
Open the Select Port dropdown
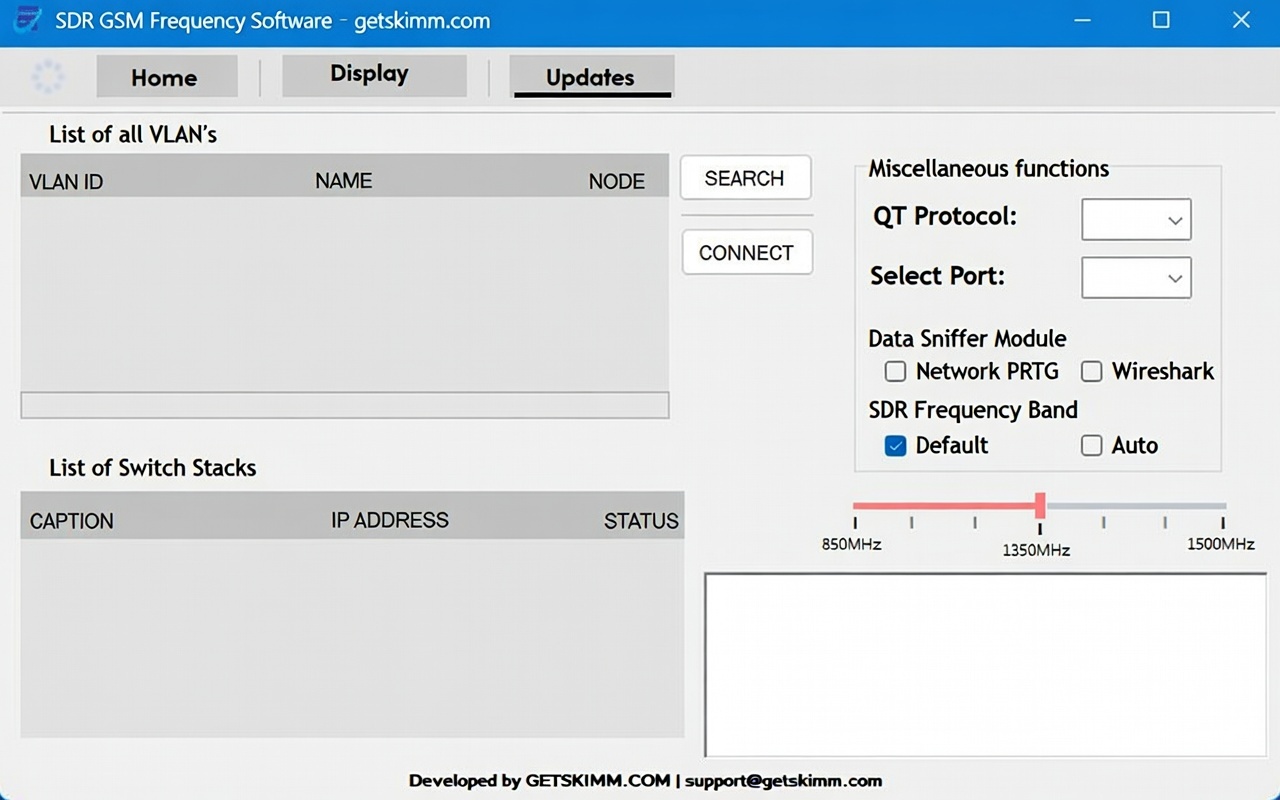[1136, 278]
